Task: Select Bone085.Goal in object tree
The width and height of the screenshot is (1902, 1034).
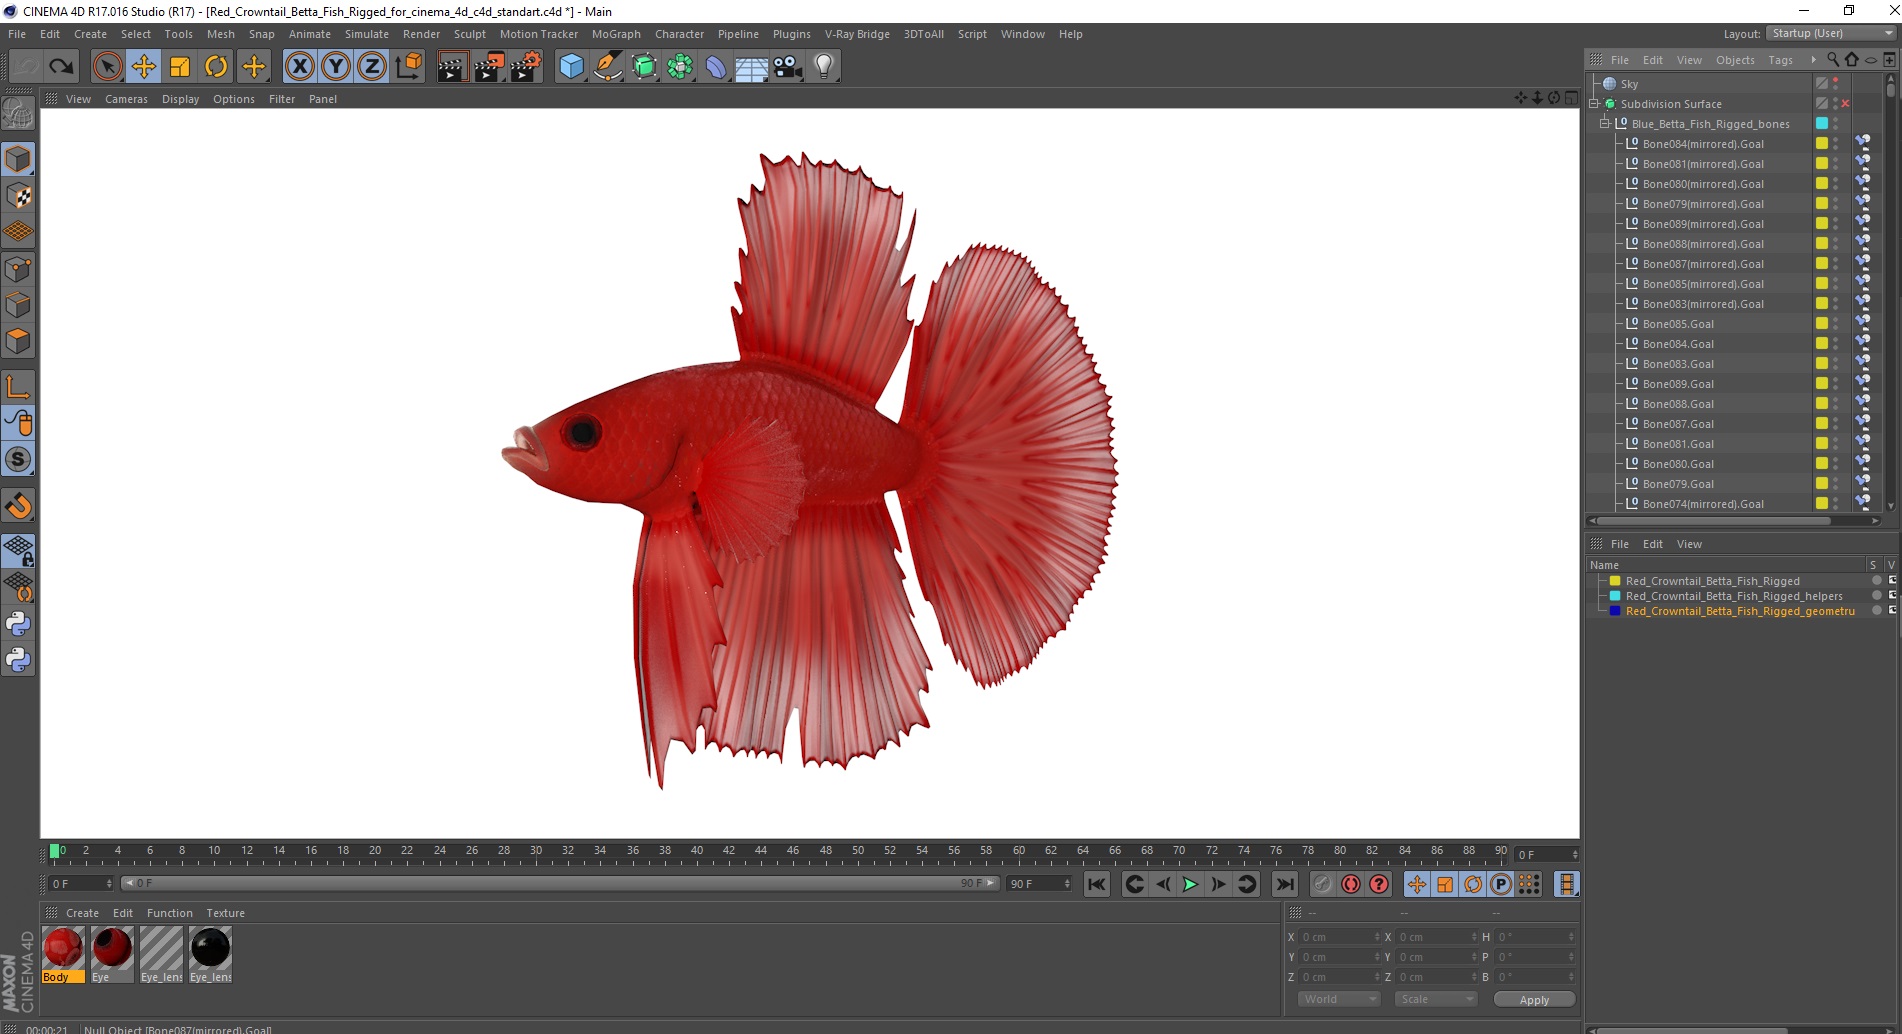Action: coord(1678,324)
